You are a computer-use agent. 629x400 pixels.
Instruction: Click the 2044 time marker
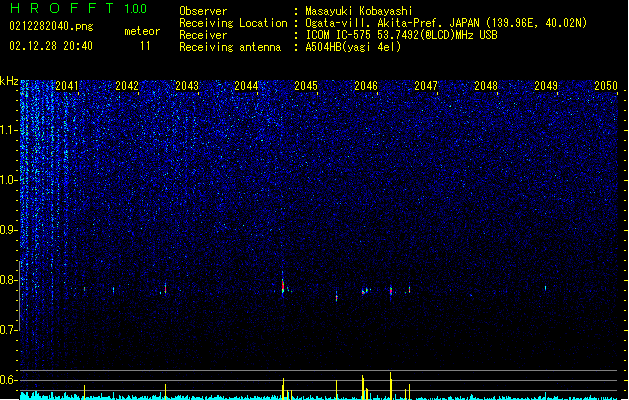pos(246,86)
